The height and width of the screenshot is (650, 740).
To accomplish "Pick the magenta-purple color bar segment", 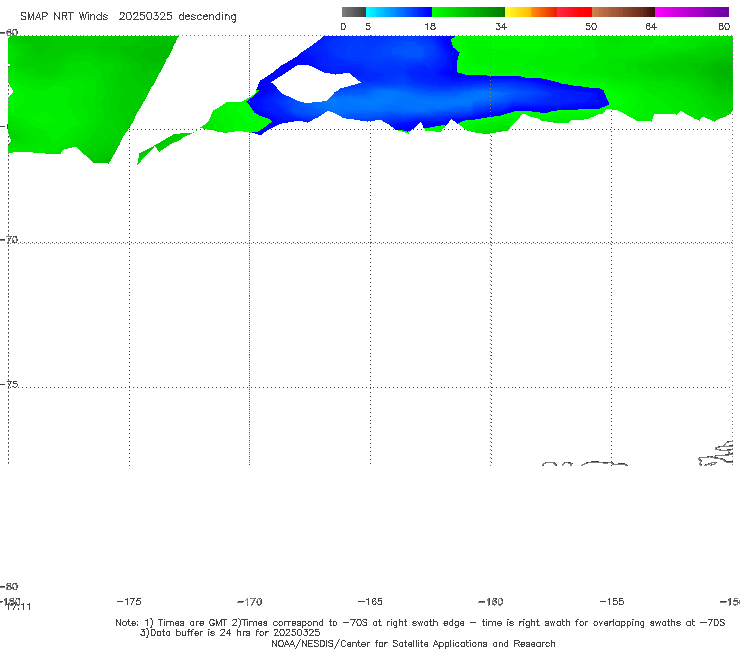I will pos(692,12).
